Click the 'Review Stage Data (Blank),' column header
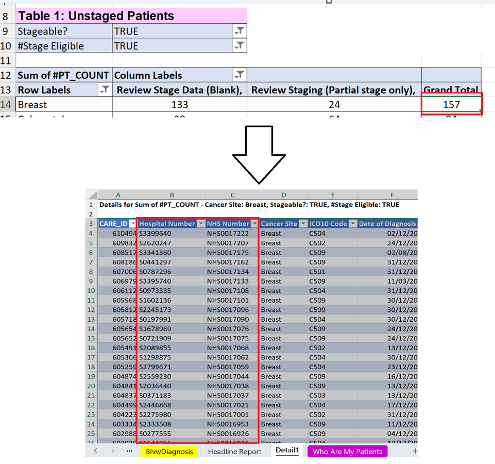495x464 pixels. point(180,90)
